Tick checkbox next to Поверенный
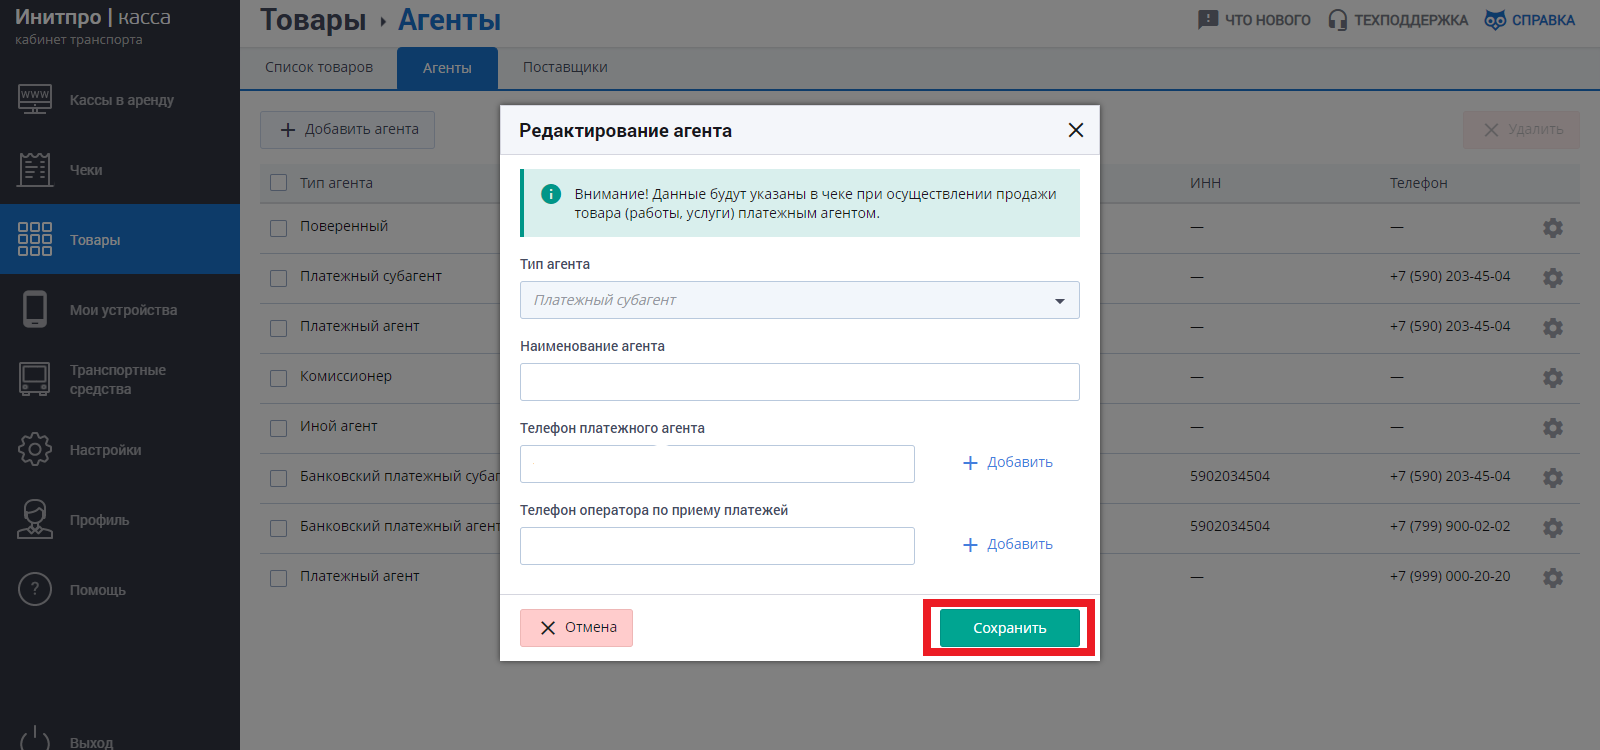 coord(279,228)
